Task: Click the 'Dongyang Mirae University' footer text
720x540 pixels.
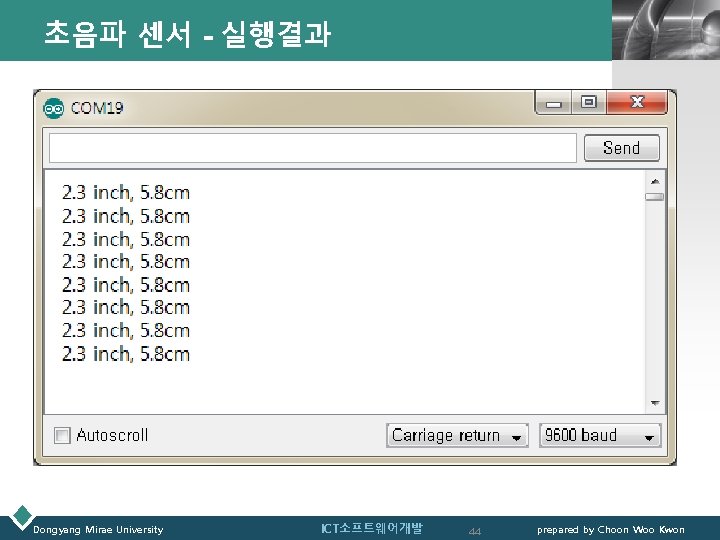Action: tap(98, 530)
